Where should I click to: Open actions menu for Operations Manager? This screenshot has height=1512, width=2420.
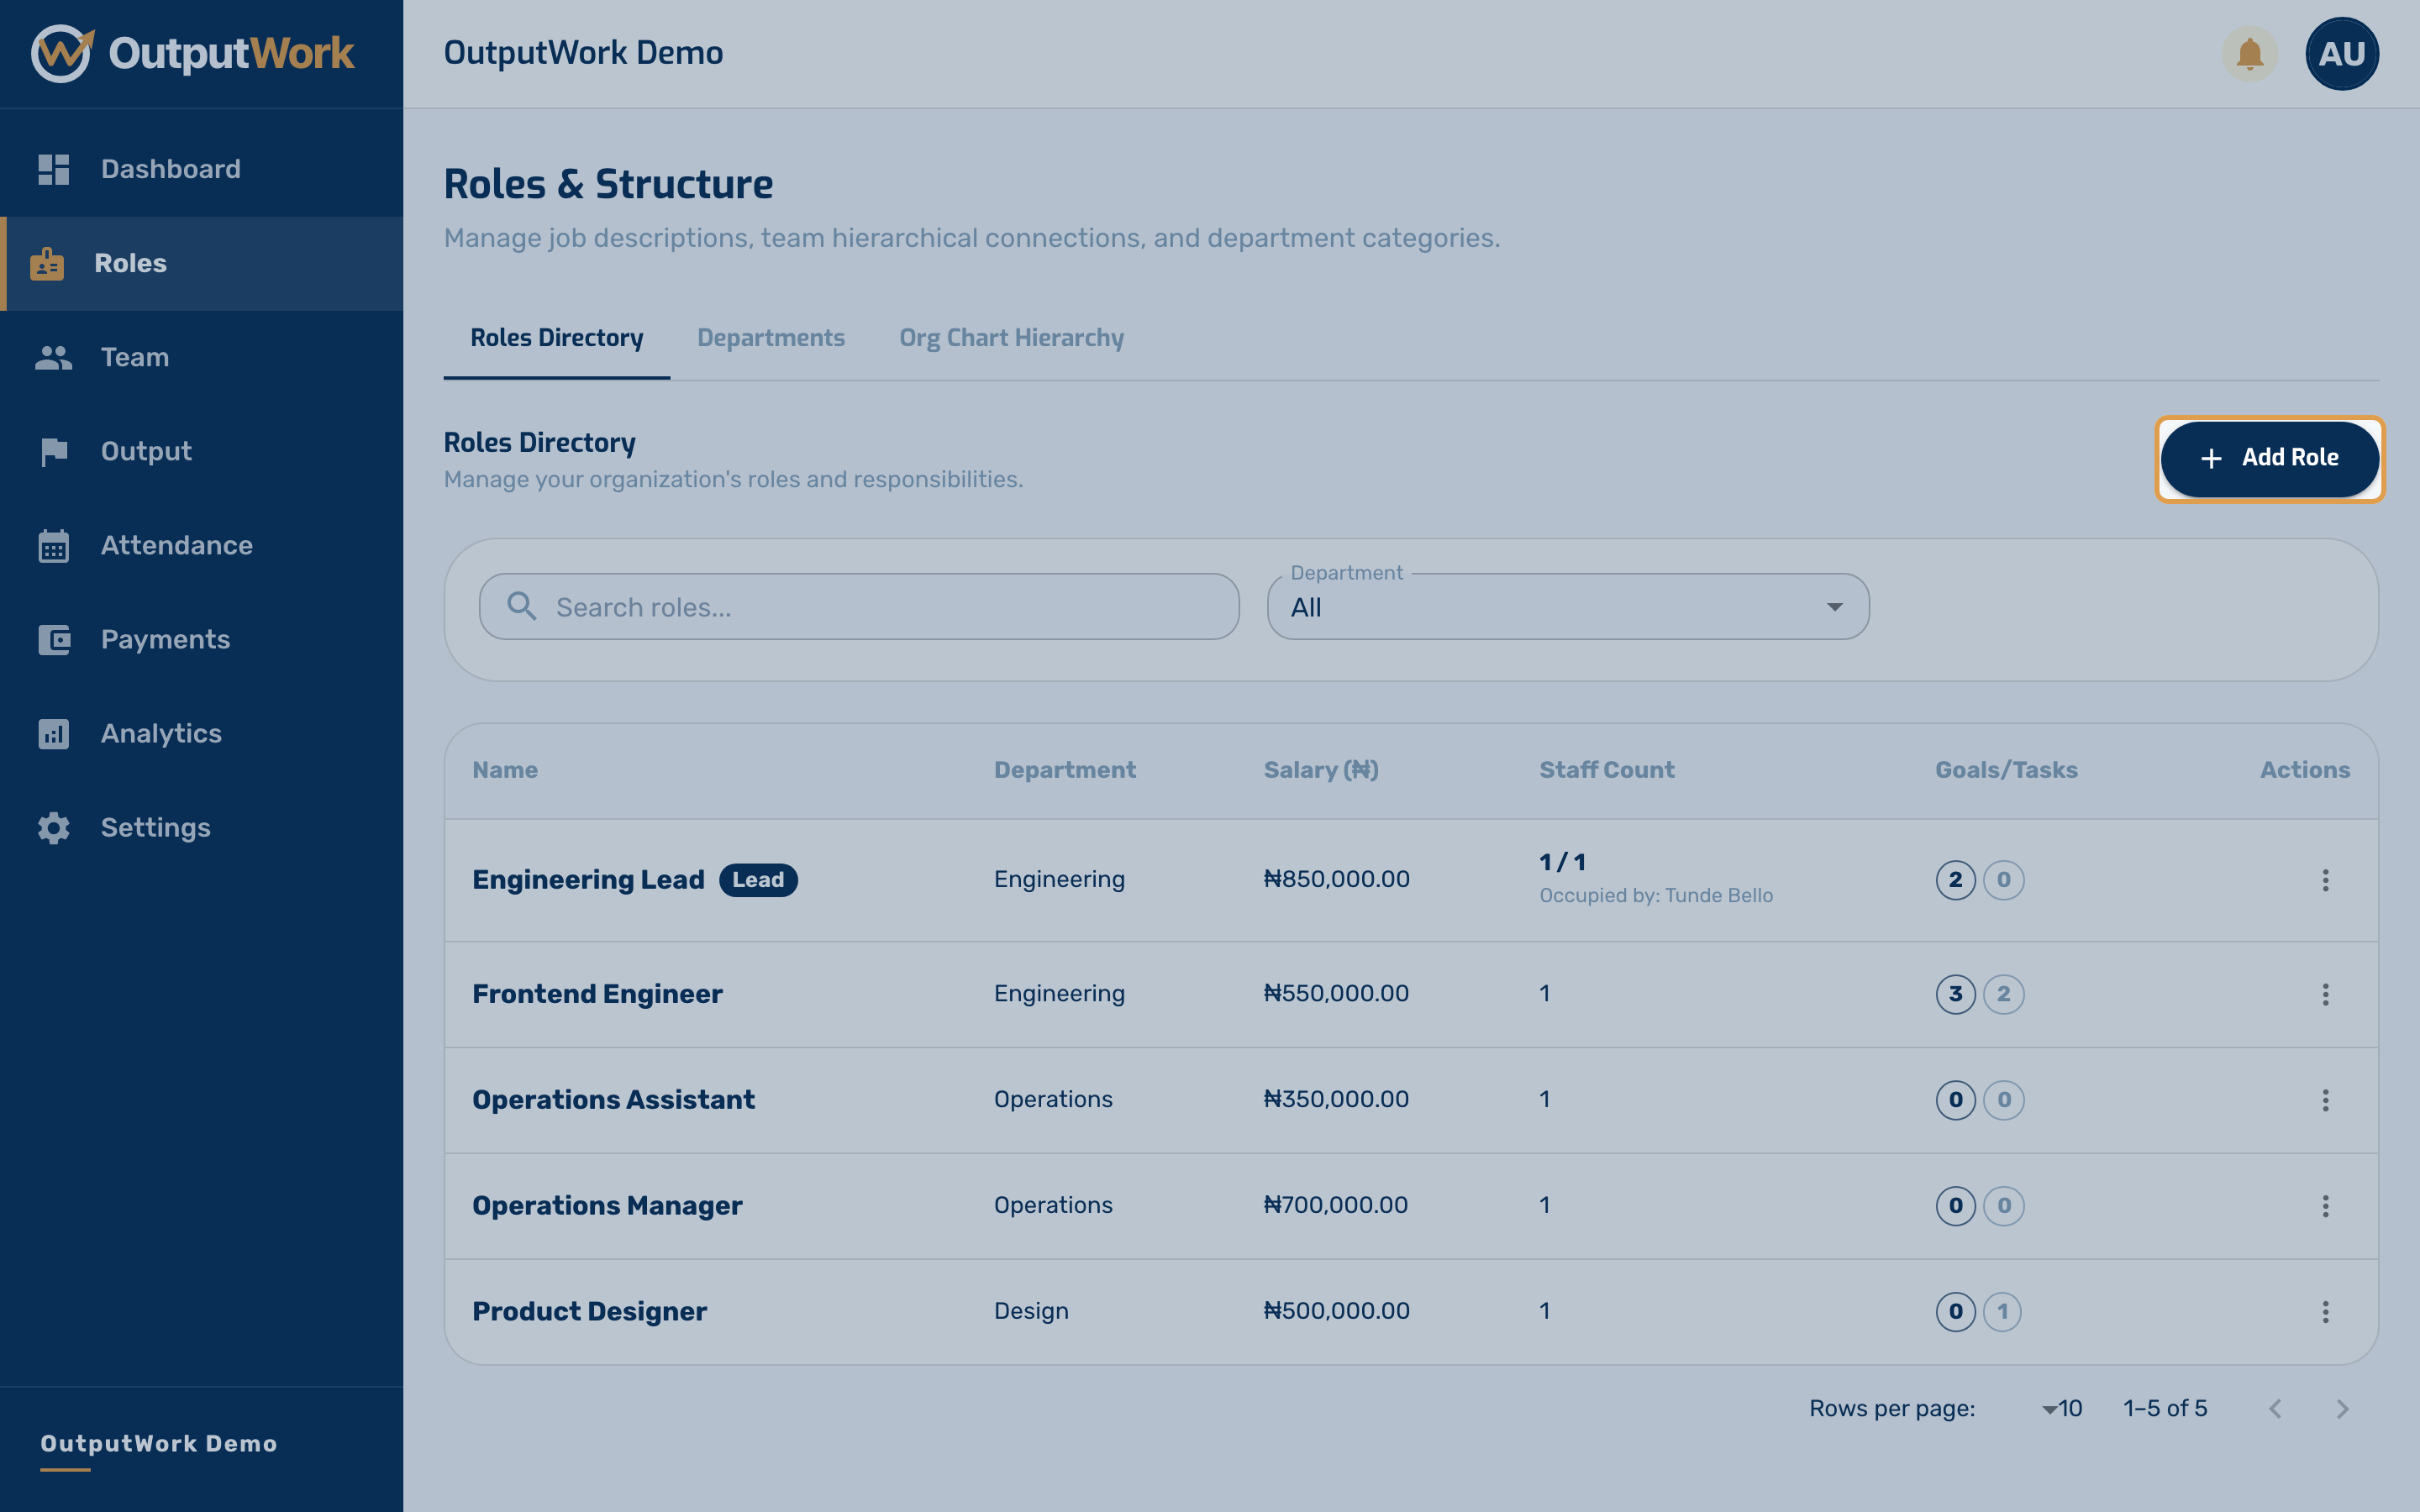coord(2326,1206)
